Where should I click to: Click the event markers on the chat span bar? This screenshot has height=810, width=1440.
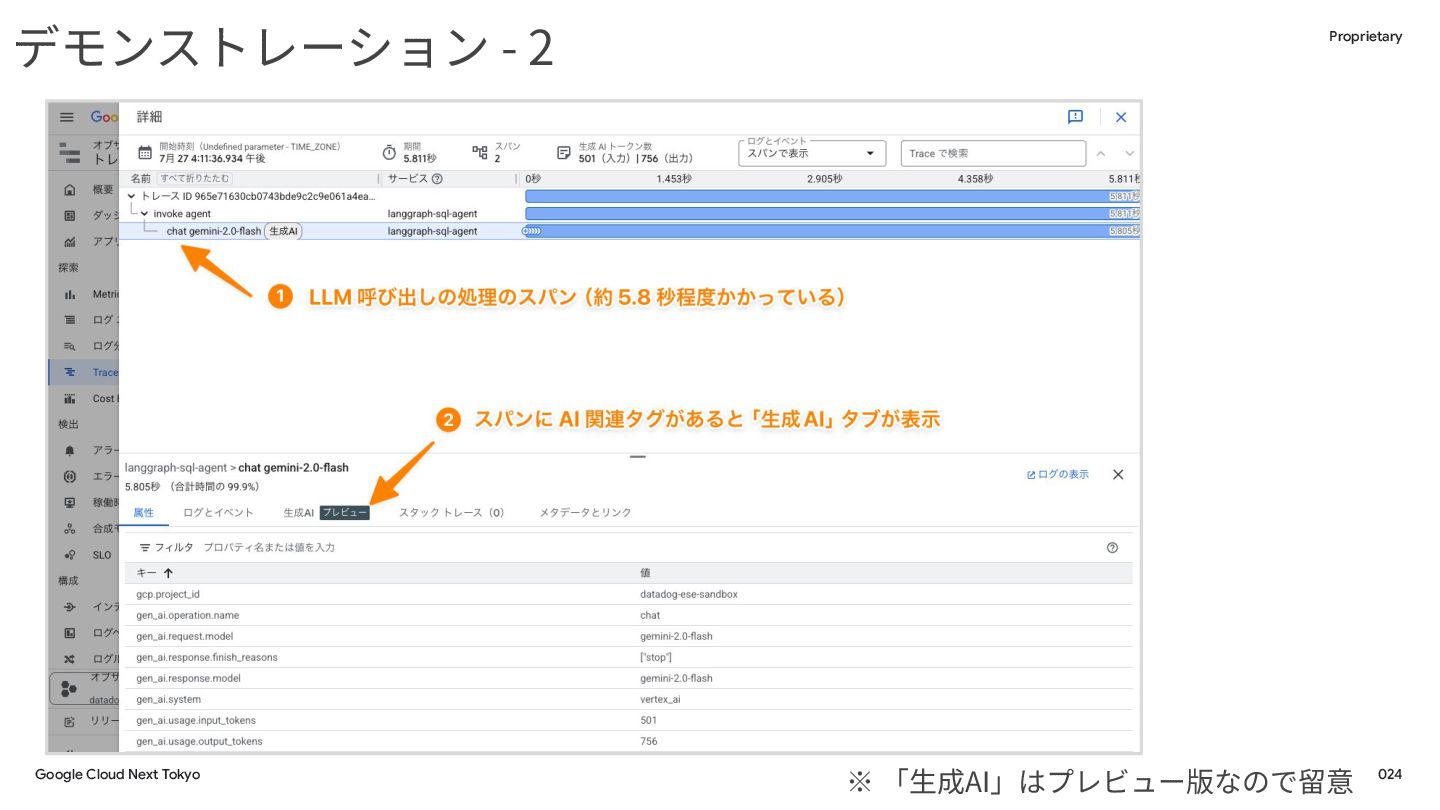[531, 231]
